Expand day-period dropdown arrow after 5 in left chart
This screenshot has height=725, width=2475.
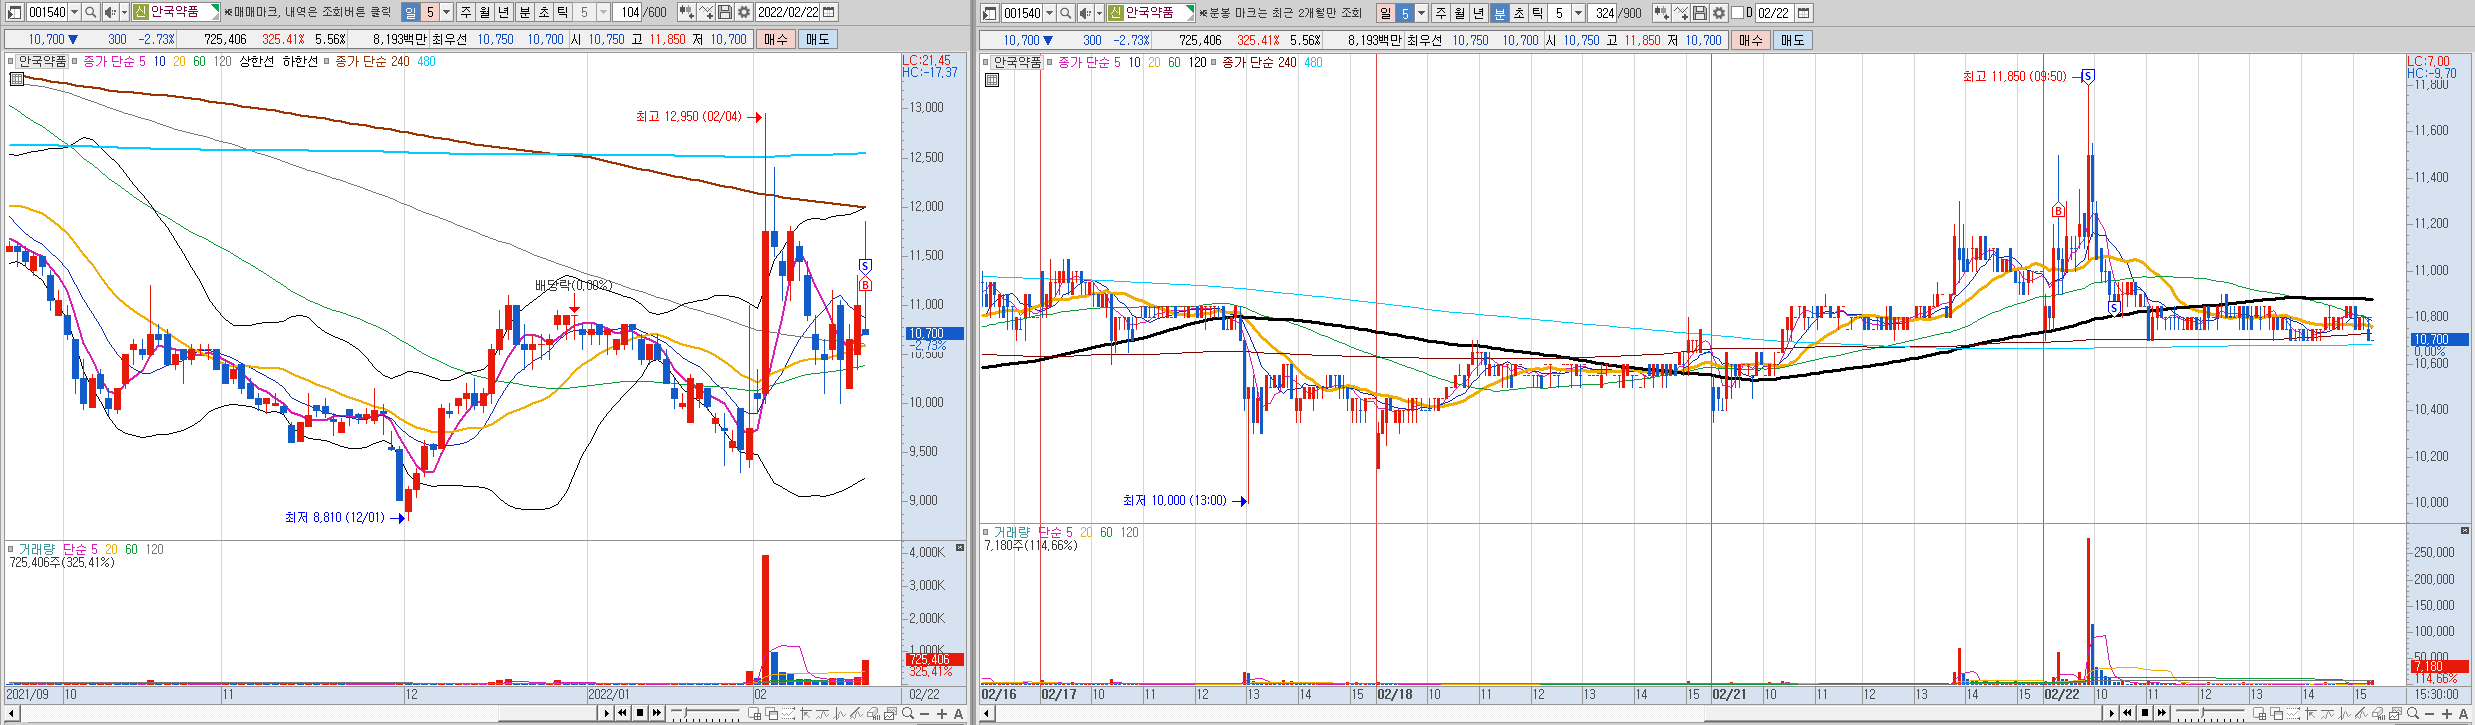point(447,12)
